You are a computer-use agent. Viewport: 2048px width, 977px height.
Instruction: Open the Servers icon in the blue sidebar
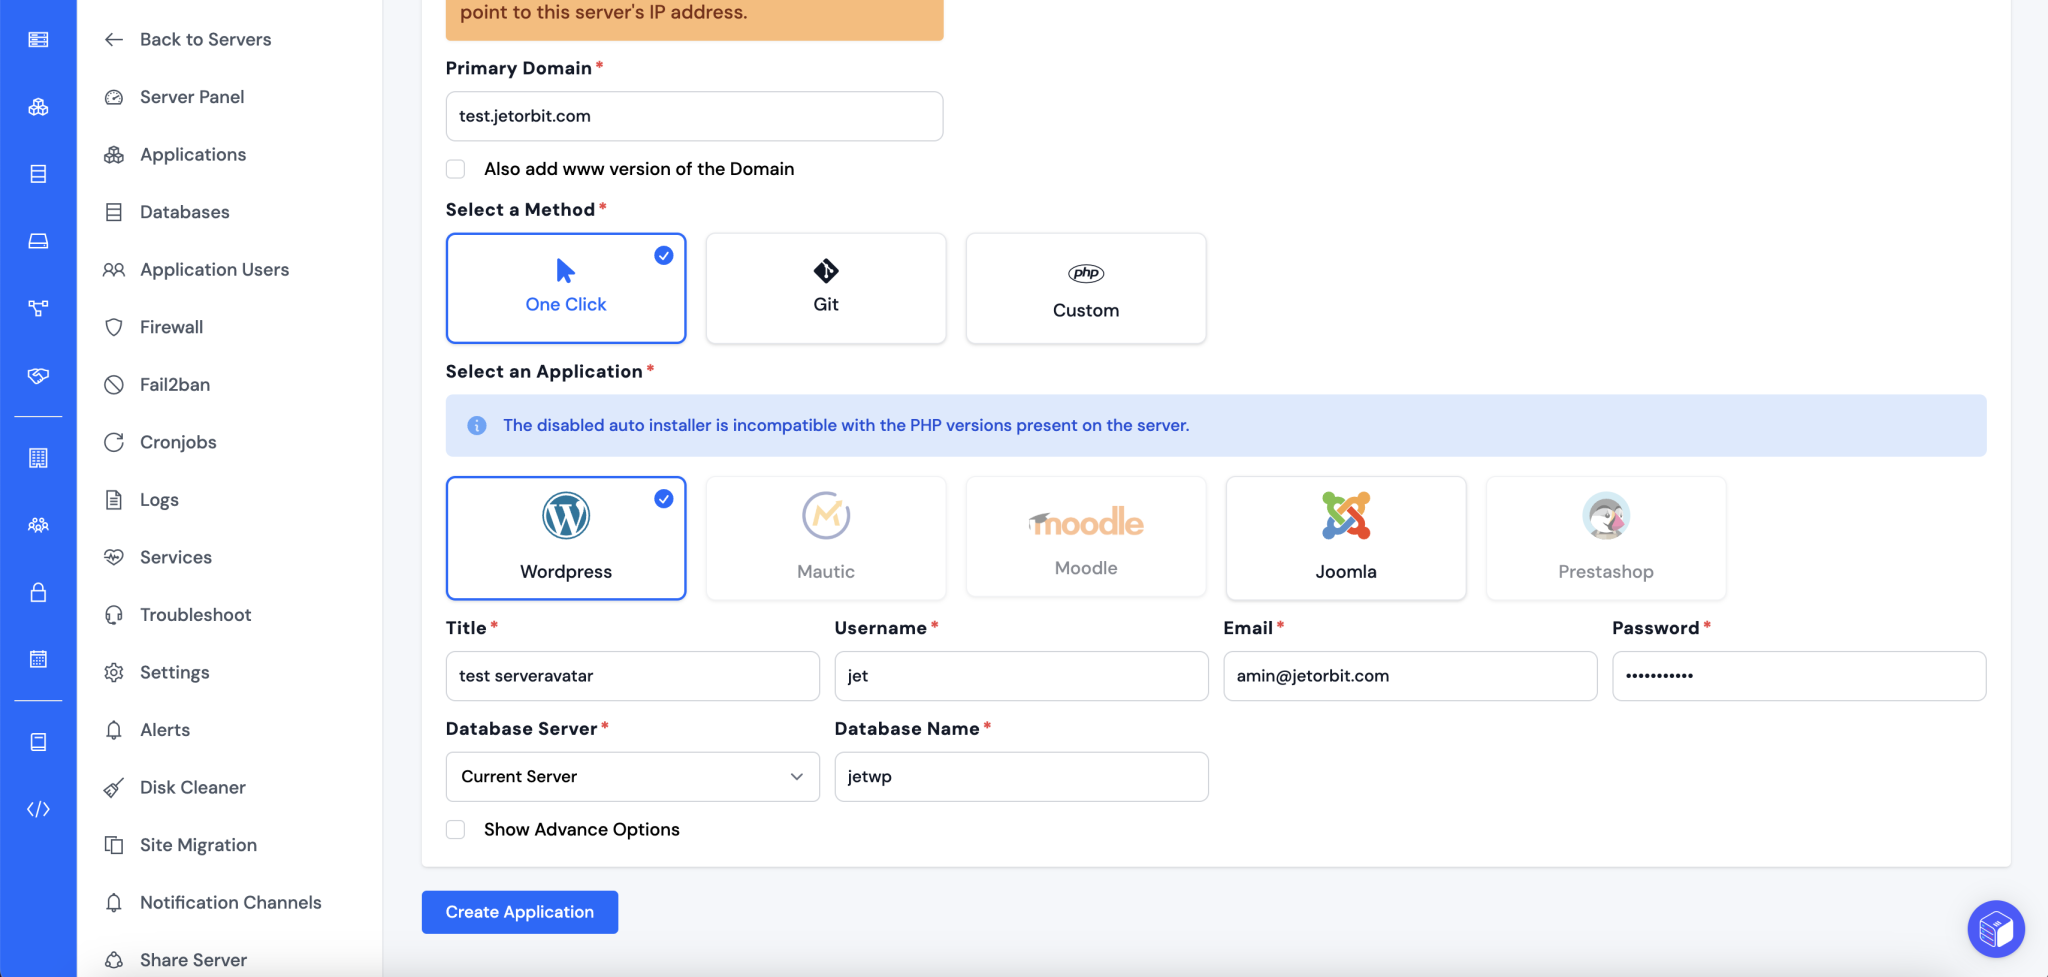click(x=38, y=40)
